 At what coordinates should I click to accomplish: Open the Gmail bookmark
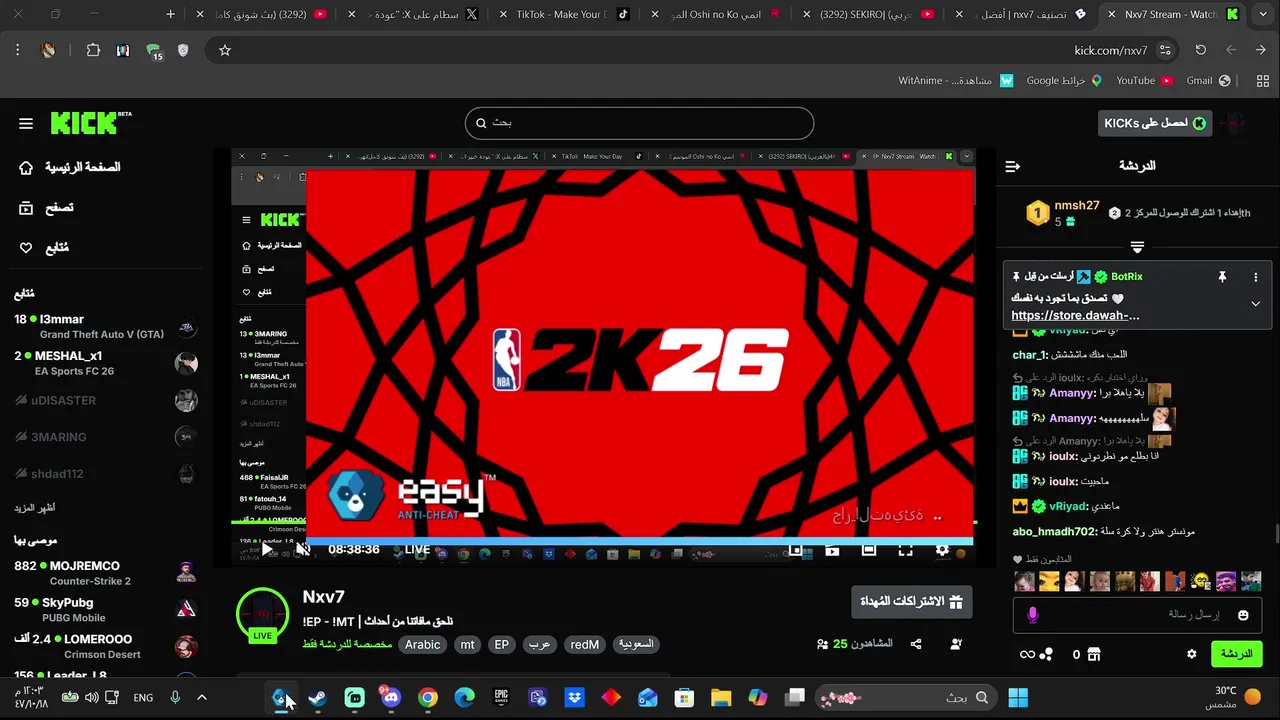coord(1208,80)
